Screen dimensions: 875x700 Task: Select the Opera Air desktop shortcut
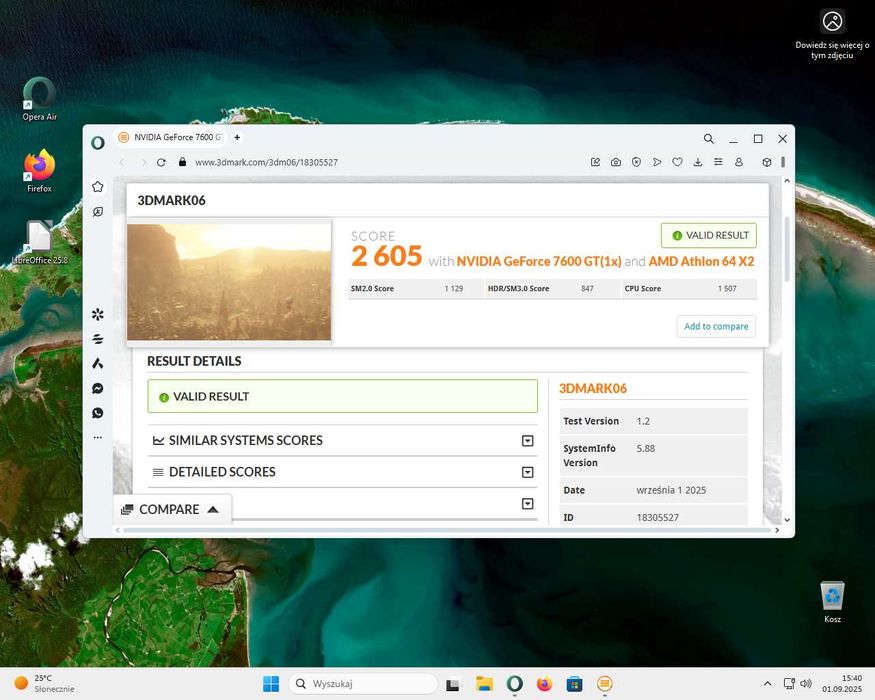click(39, 99)
